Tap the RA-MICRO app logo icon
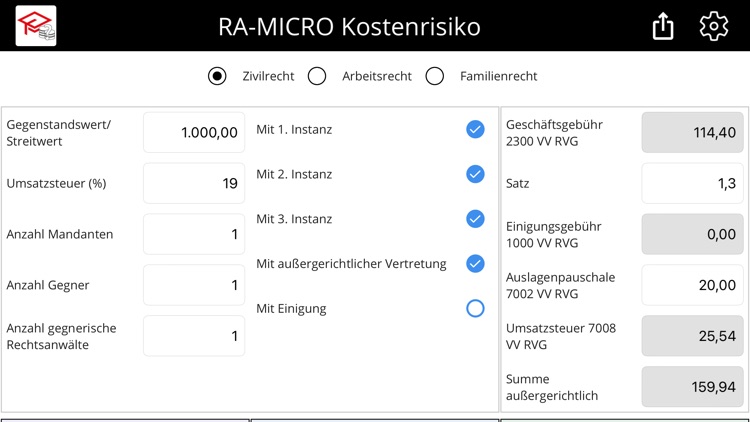The width and height of the screenshot is (750, 422). click(x=36, y=26)
